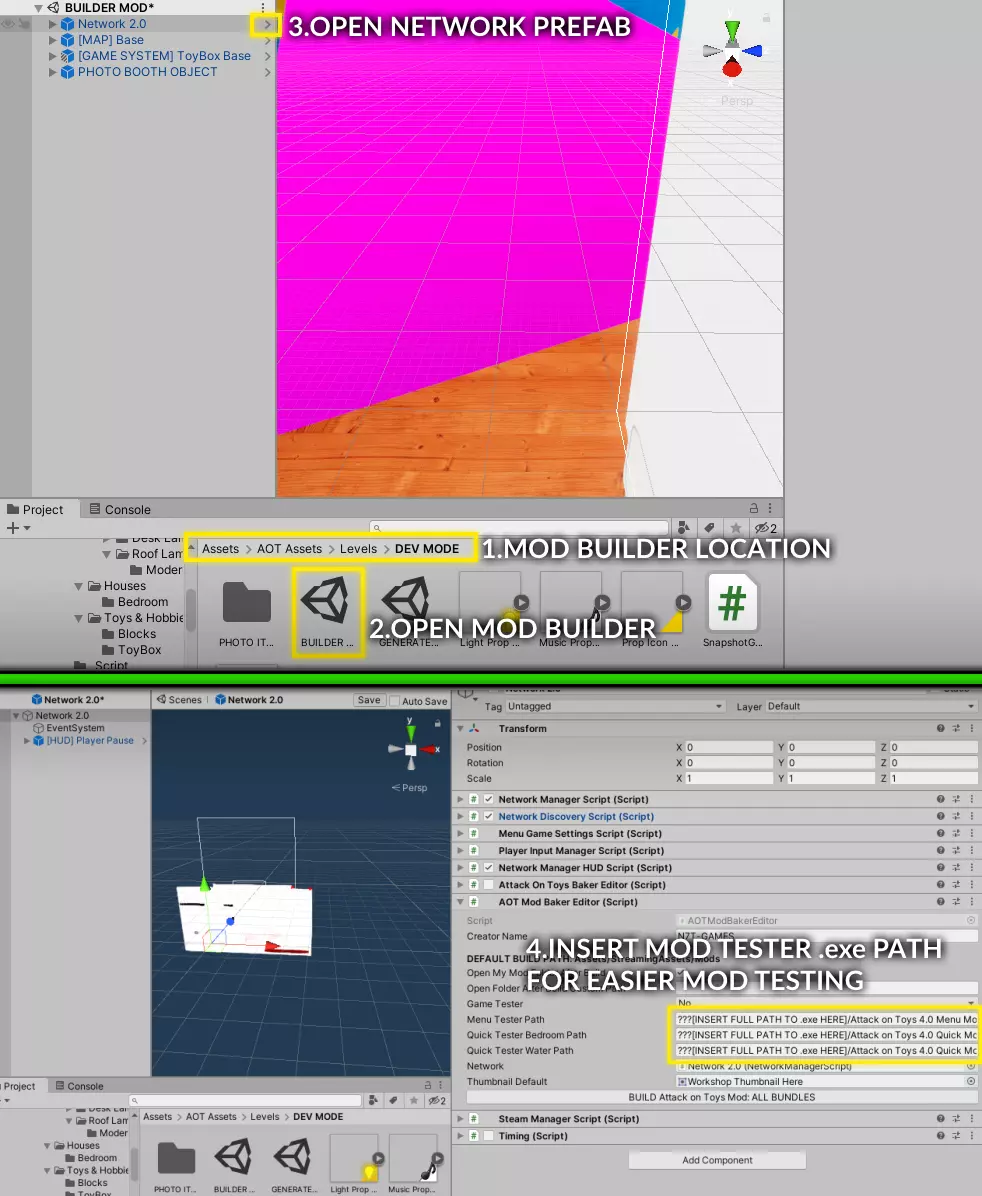The width and height of the screenshot is (982, 1196).
Task: Collapse the Transform component foldout
Action: pos(460,728)
